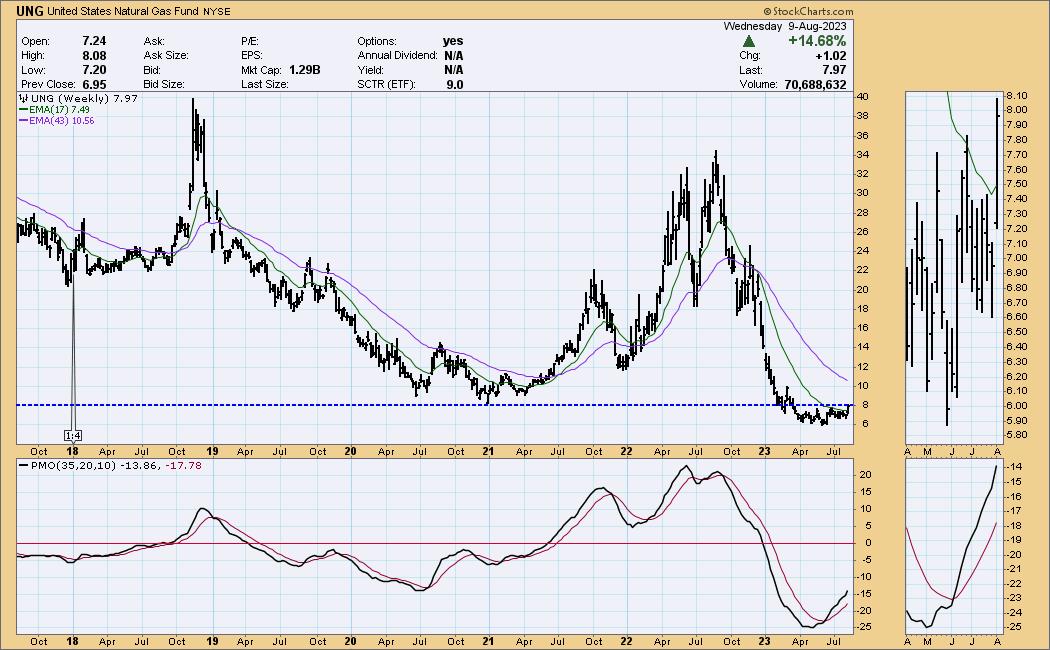The width and height of the screenshot is (1050, 650).
Task: Open the StockCharts.com copyright link
Action: (x=808, y=11)
